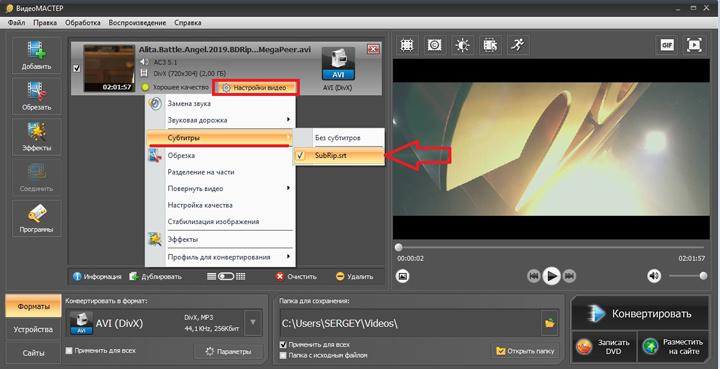Screen dimensions: 720x369
Task: Click the AVI format camcorder icon
Action: coord(338,64)
